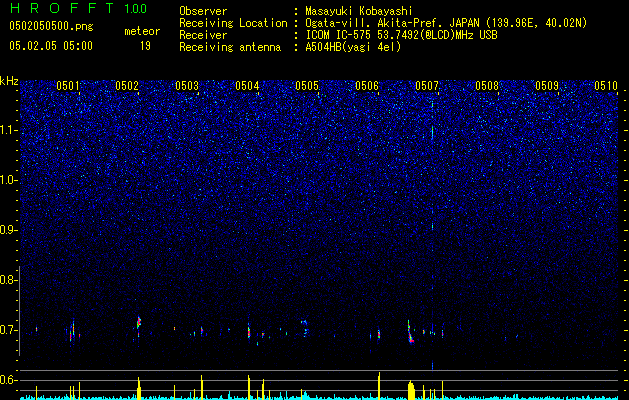The width and height of the screenshot is (629, 400).
Task: Click the Receiving Location label
Action: tap(233, 23)
